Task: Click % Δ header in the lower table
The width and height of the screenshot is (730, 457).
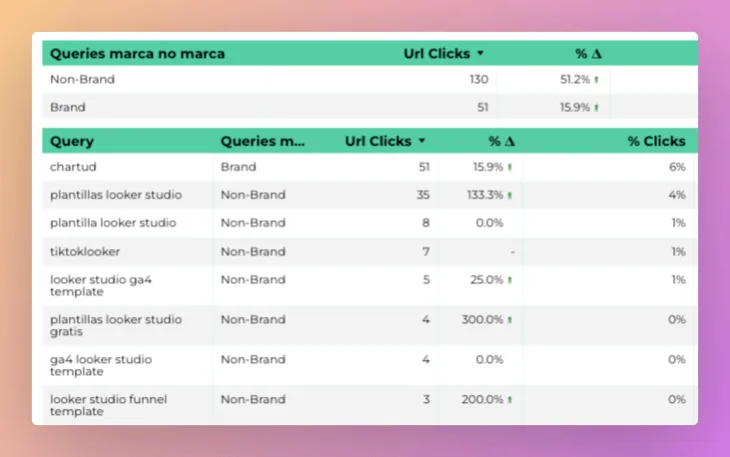Action: 502,141
